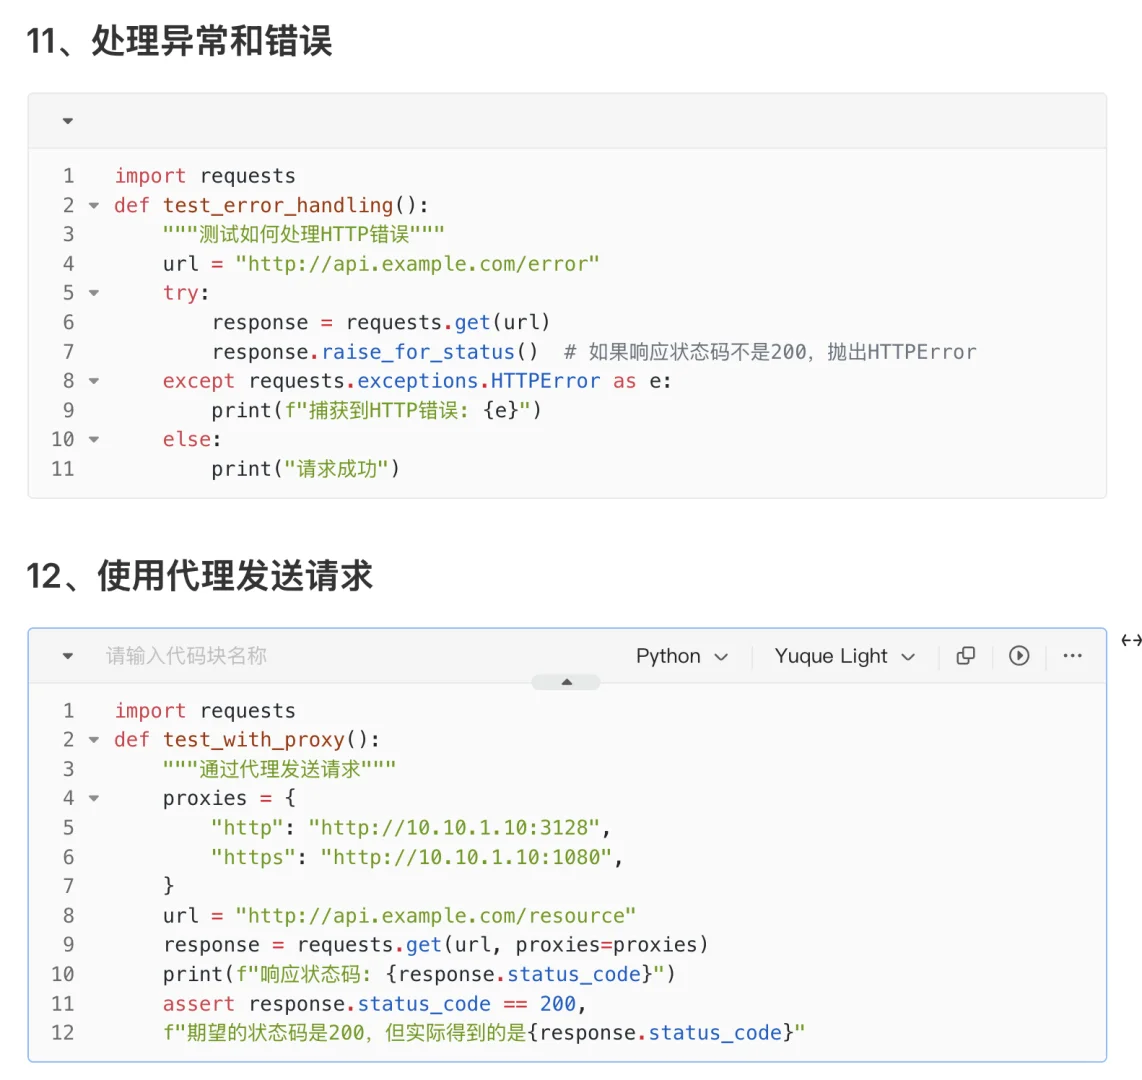Click proxies=proxies in the requests.get call
This screenshot has width=1142, height=1080.
(606, 945)
